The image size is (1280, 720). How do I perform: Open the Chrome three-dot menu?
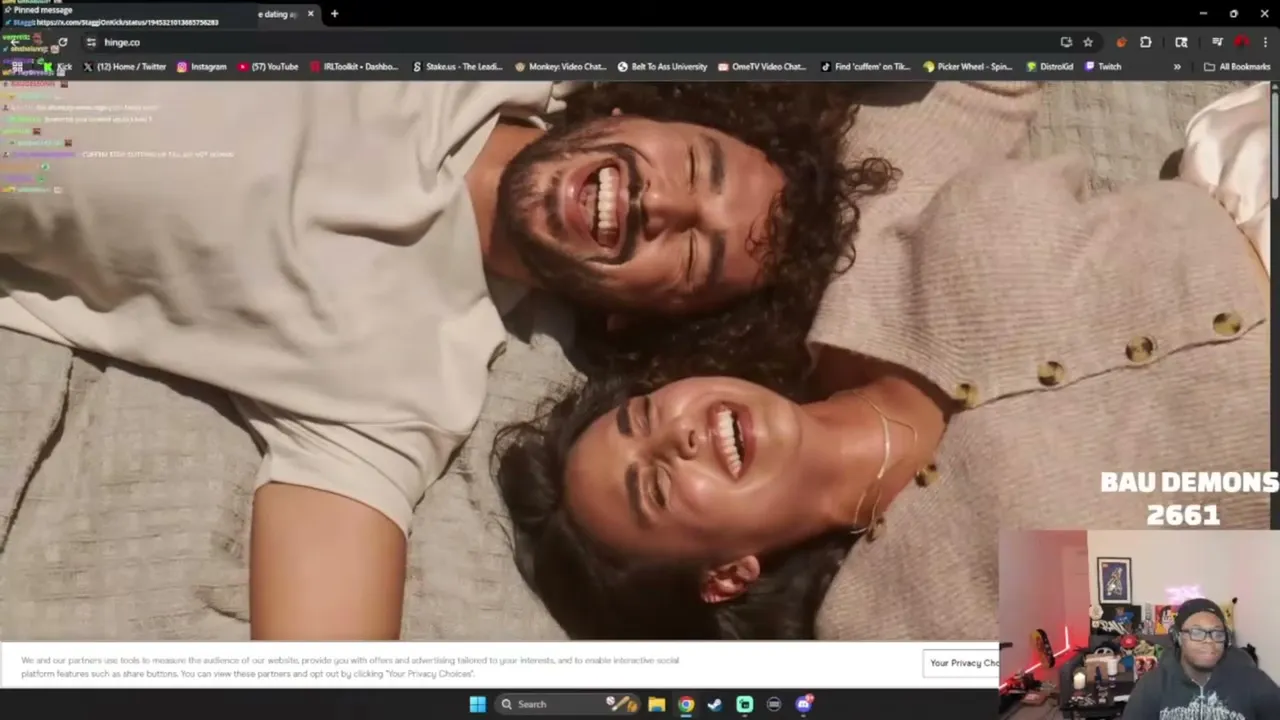1265,42
